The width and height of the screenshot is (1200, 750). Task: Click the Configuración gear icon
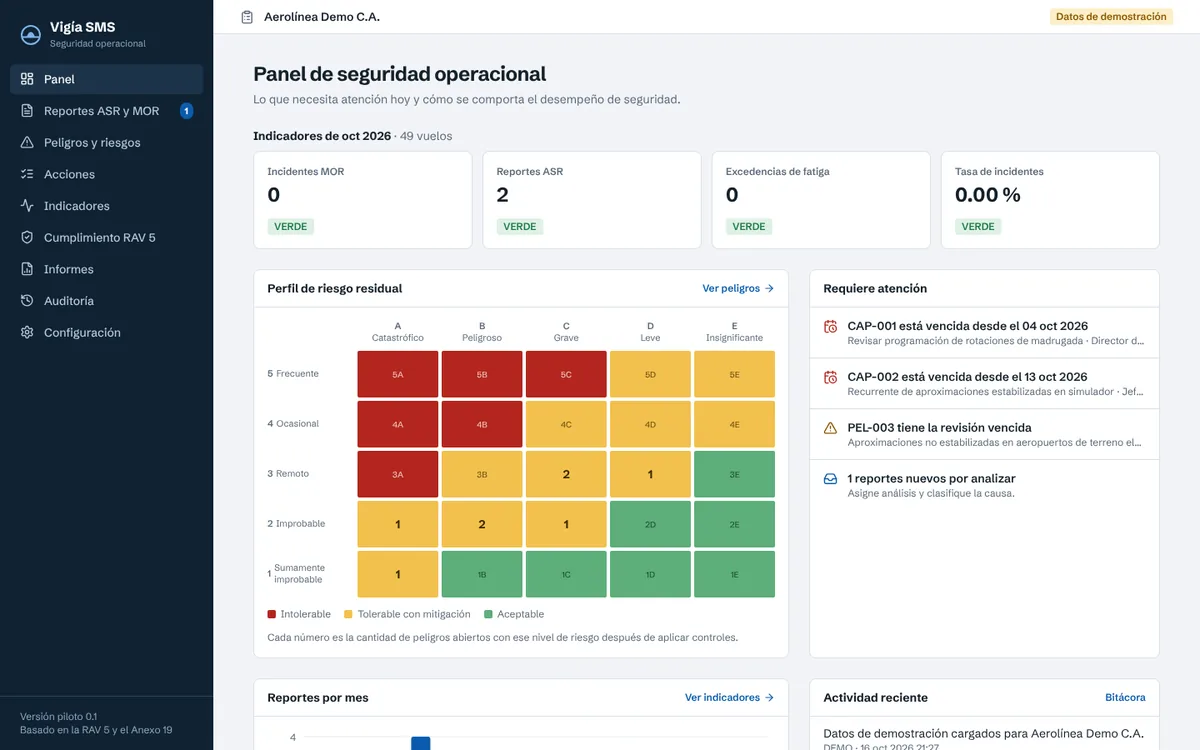click(27, 333)
